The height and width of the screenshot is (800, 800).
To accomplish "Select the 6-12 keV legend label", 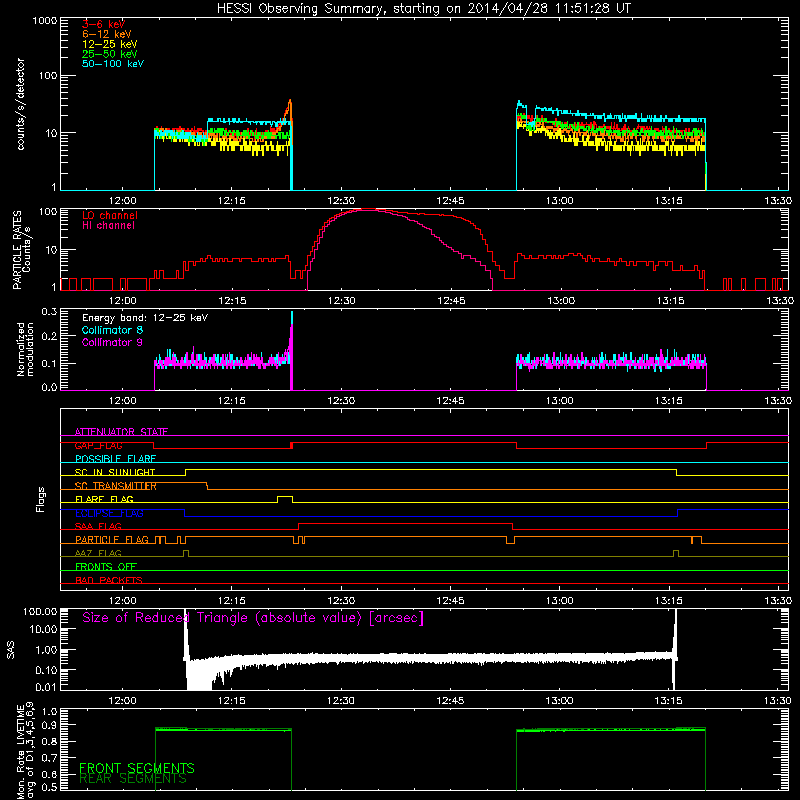I will tap(107, 34).
